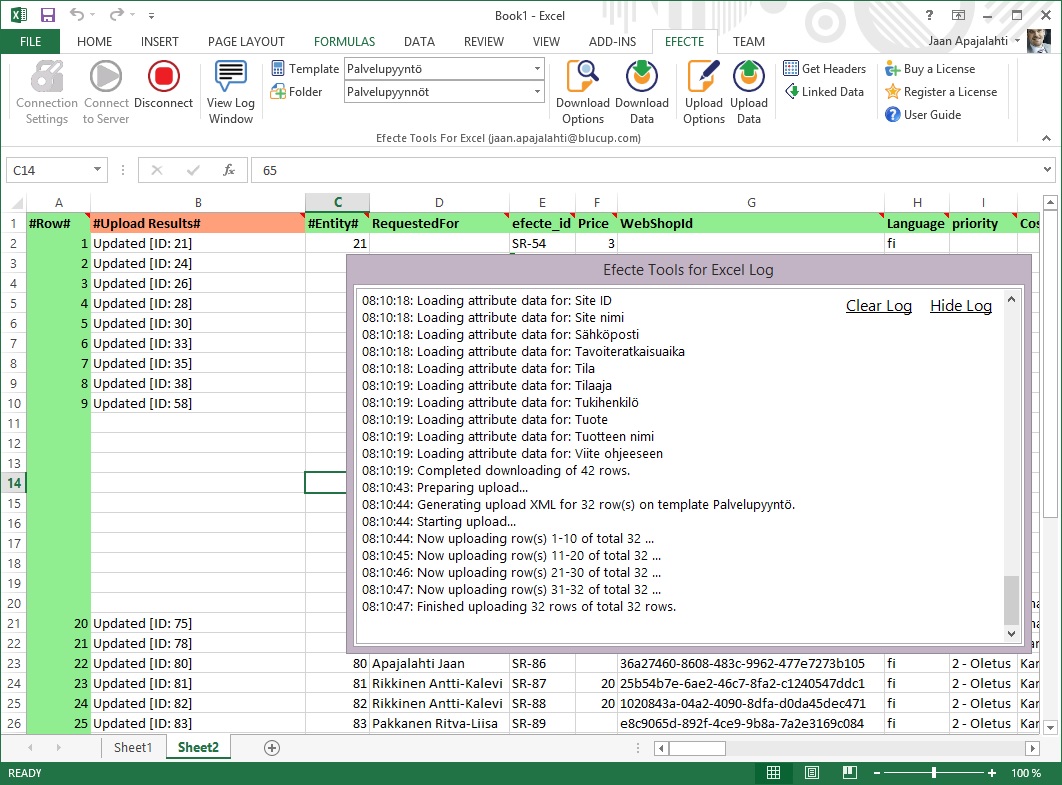
Task: Click the worksheet horizontal scrollbar thumb
Action: pos(696,748)
